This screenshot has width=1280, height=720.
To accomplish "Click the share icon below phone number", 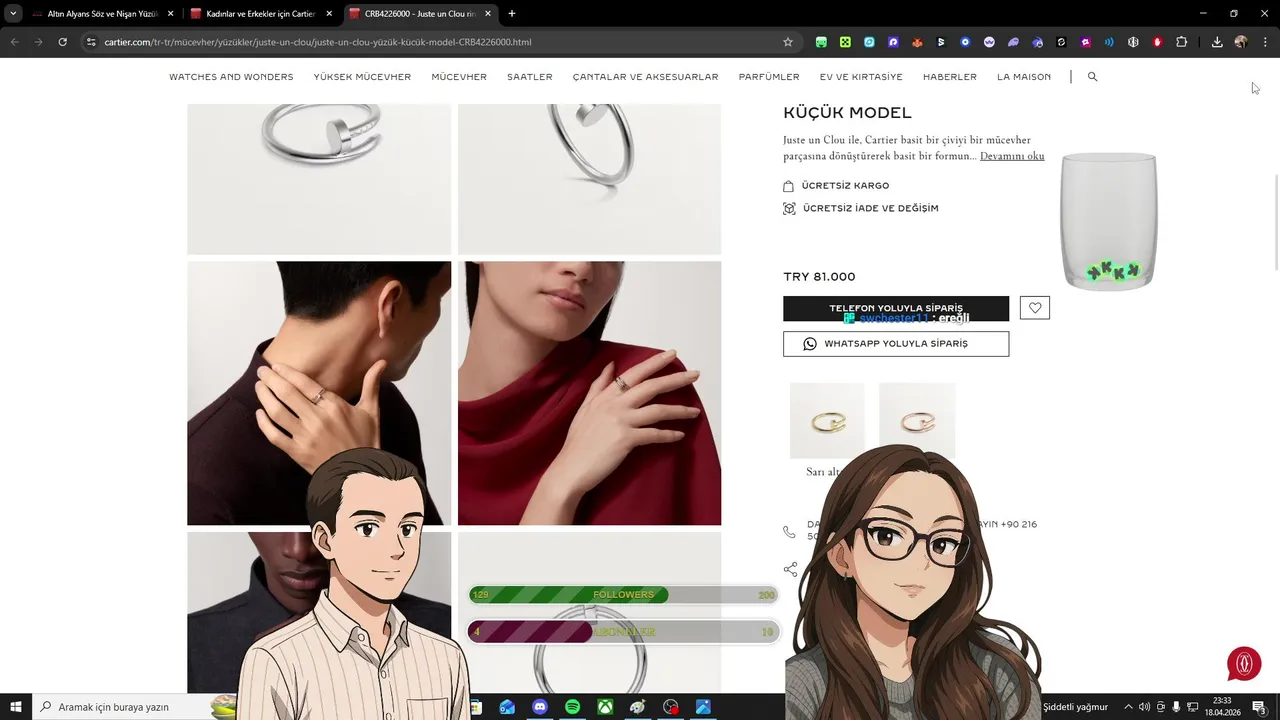I will (x=790, y=569).
